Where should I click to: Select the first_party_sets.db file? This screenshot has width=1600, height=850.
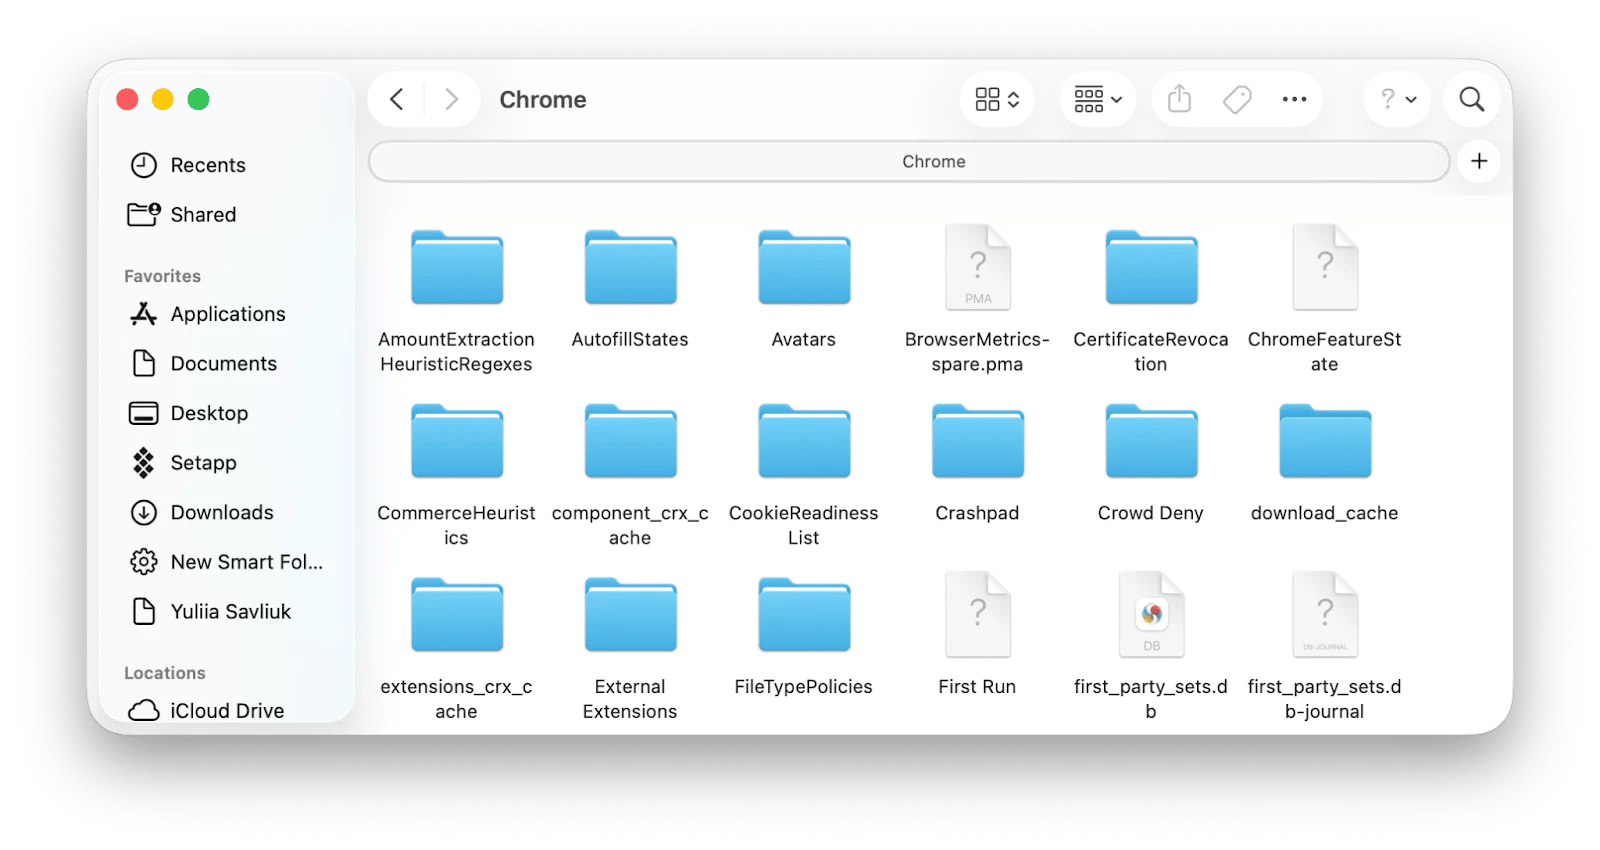pyautogui.click(x=1151, y=616)
